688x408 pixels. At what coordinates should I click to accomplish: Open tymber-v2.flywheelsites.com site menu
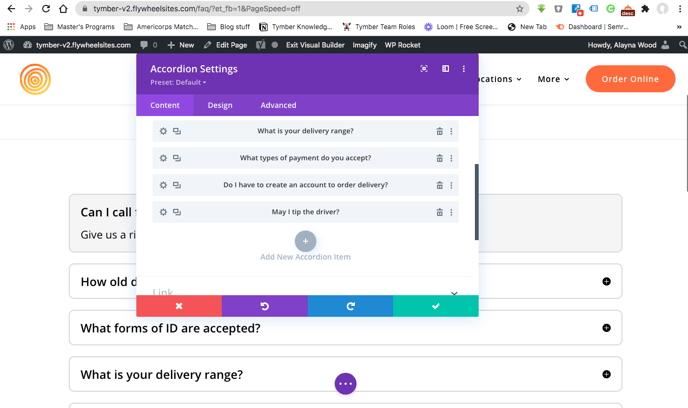(77, 45)
